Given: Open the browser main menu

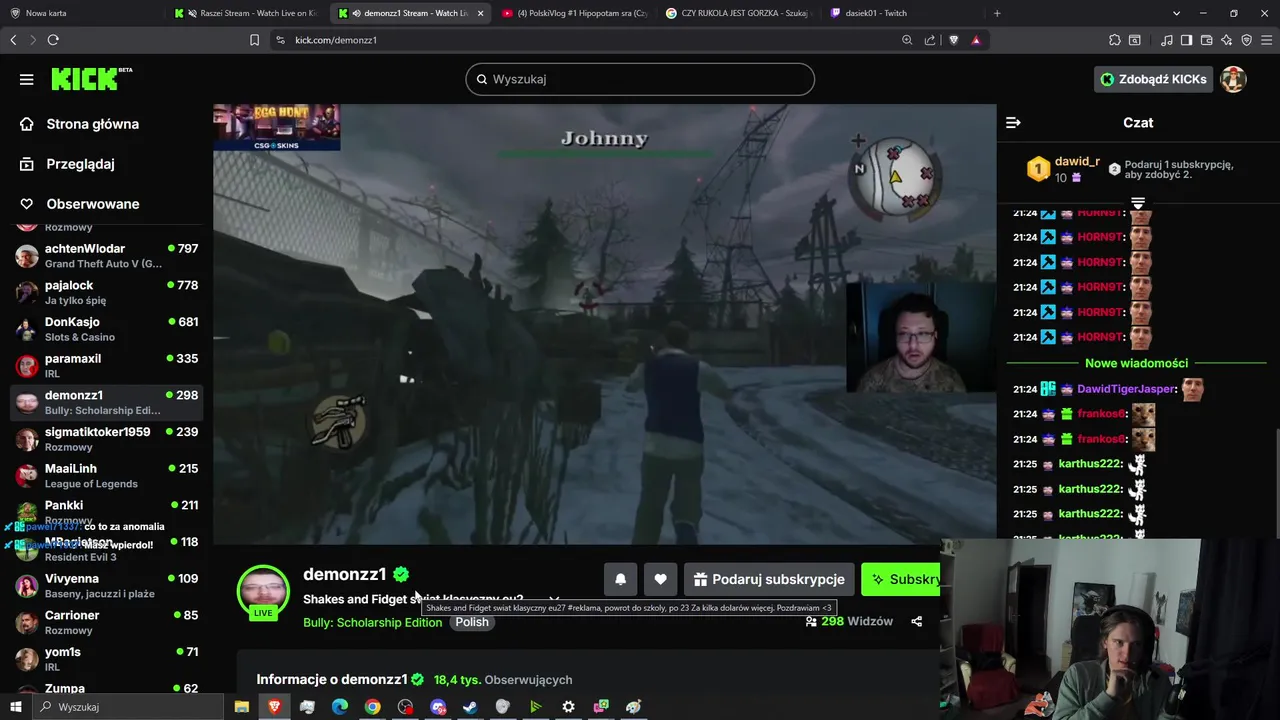Looking at the screenshot, I should [x=1267, y=40].
